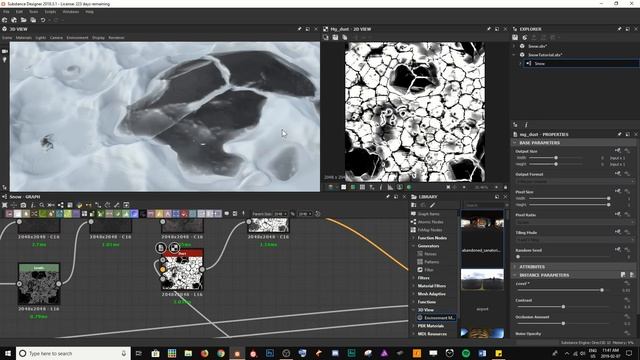Image resolution: width=640 pixels, height=360 pixels.
Task: Open the File menu
Action: tap(6, 12)
